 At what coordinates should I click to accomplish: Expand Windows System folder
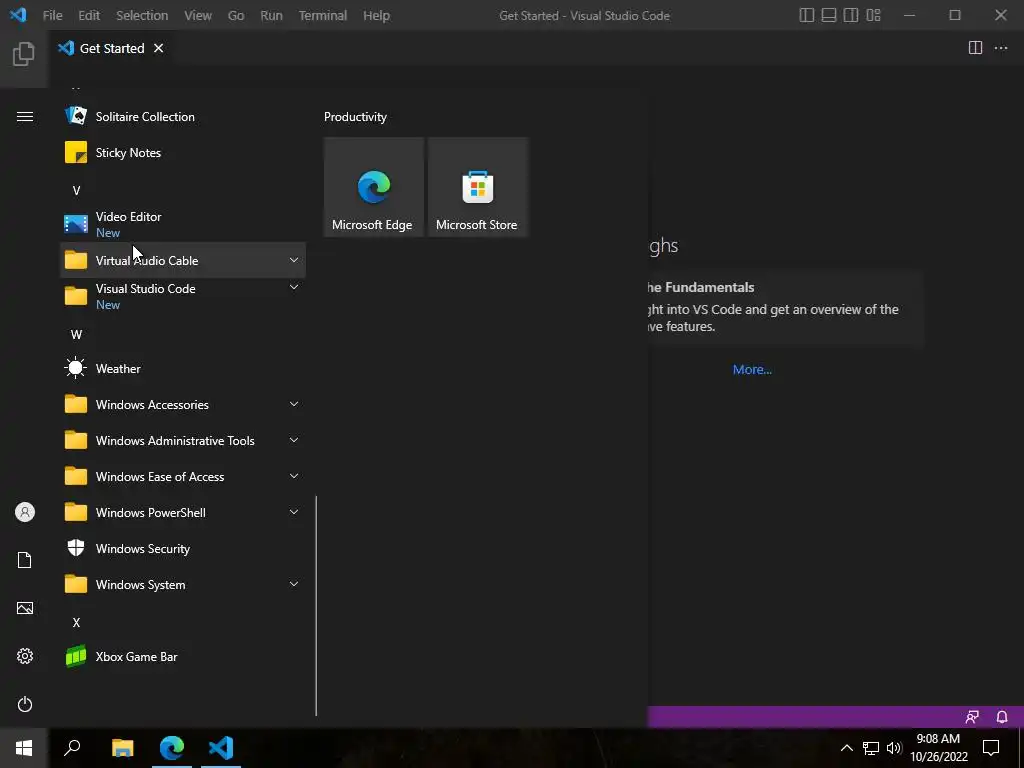pyautogui.click(x=183, y=584)
